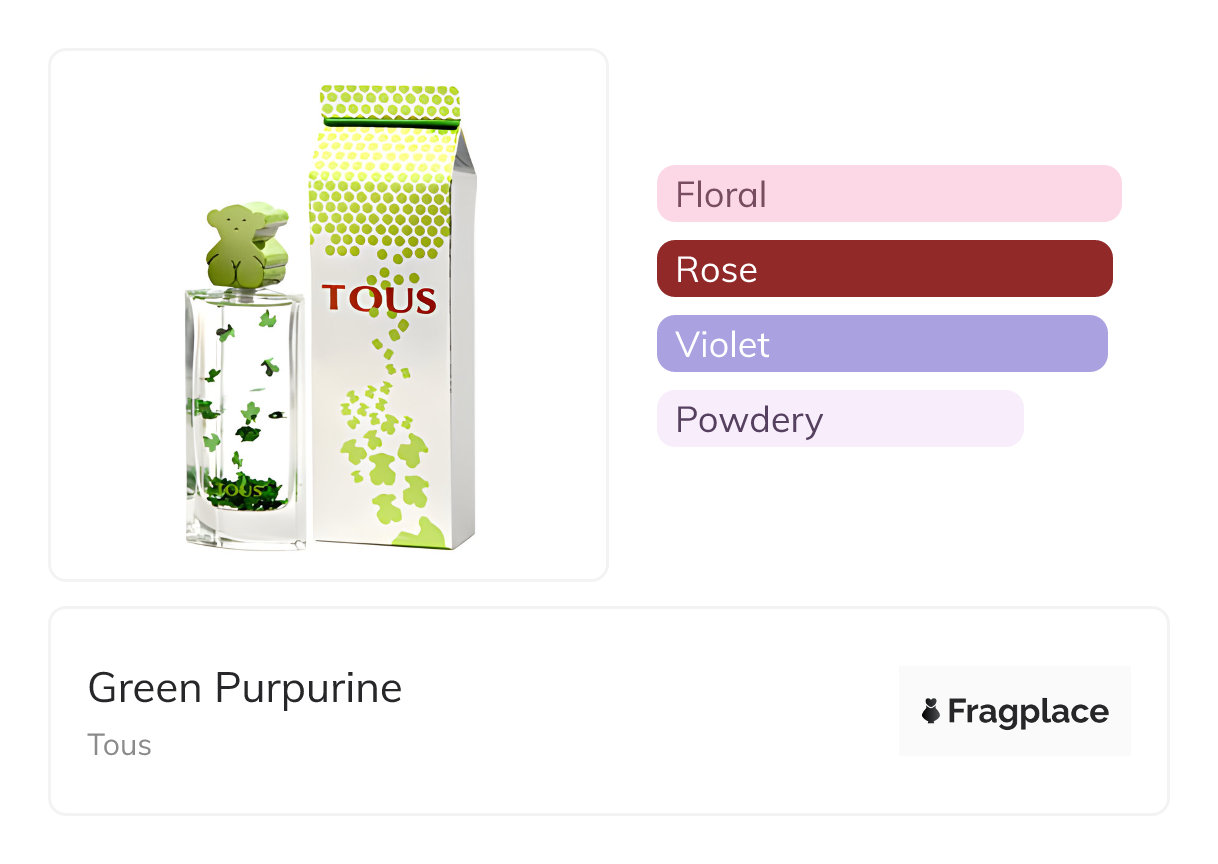Select the Powdery accord bar
Viewport: 1218px width, 864px height.
click(x=840, y=419)
